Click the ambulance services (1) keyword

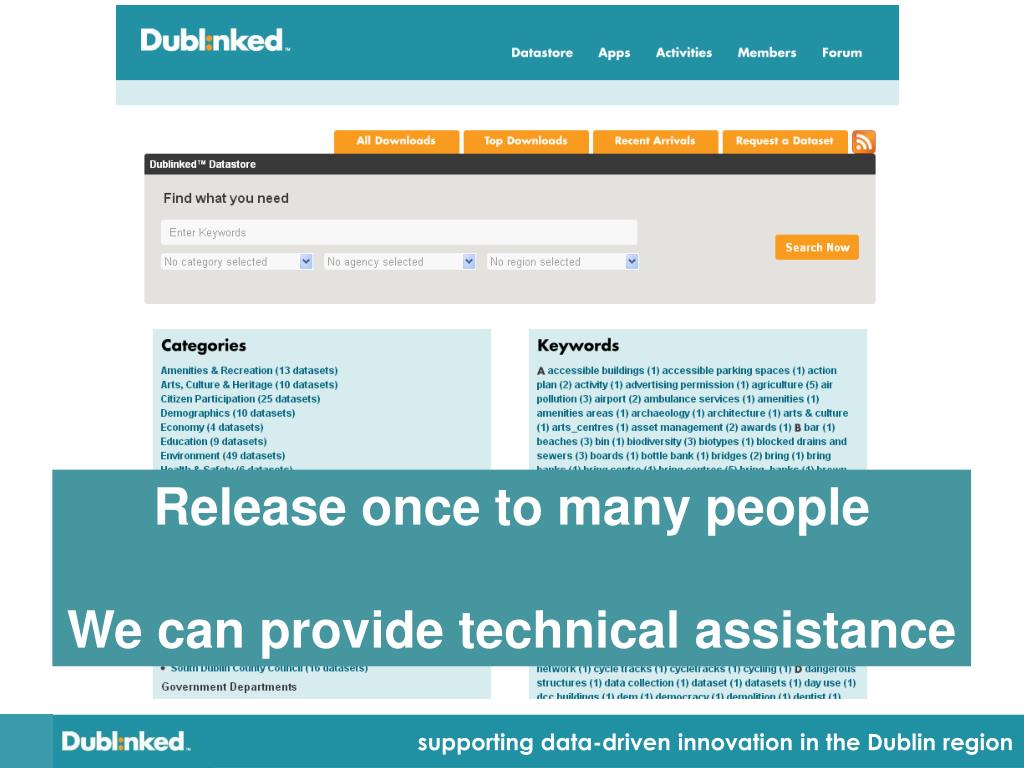pyautogui.click(x=699, y=399)
